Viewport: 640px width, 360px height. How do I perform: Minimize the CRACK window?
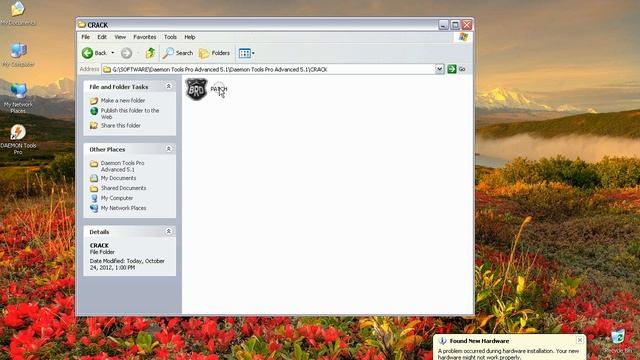(444, 25)
